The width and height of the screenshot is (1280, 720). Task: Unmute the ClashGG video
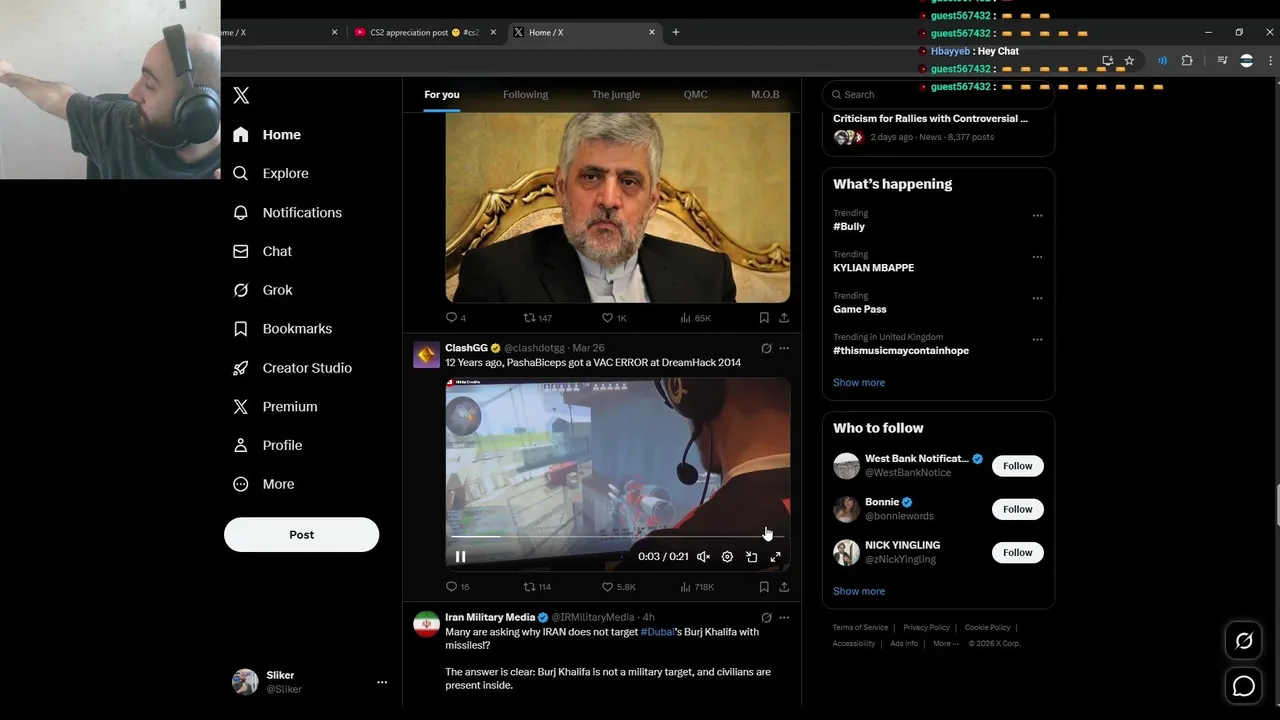pos(703,557)
